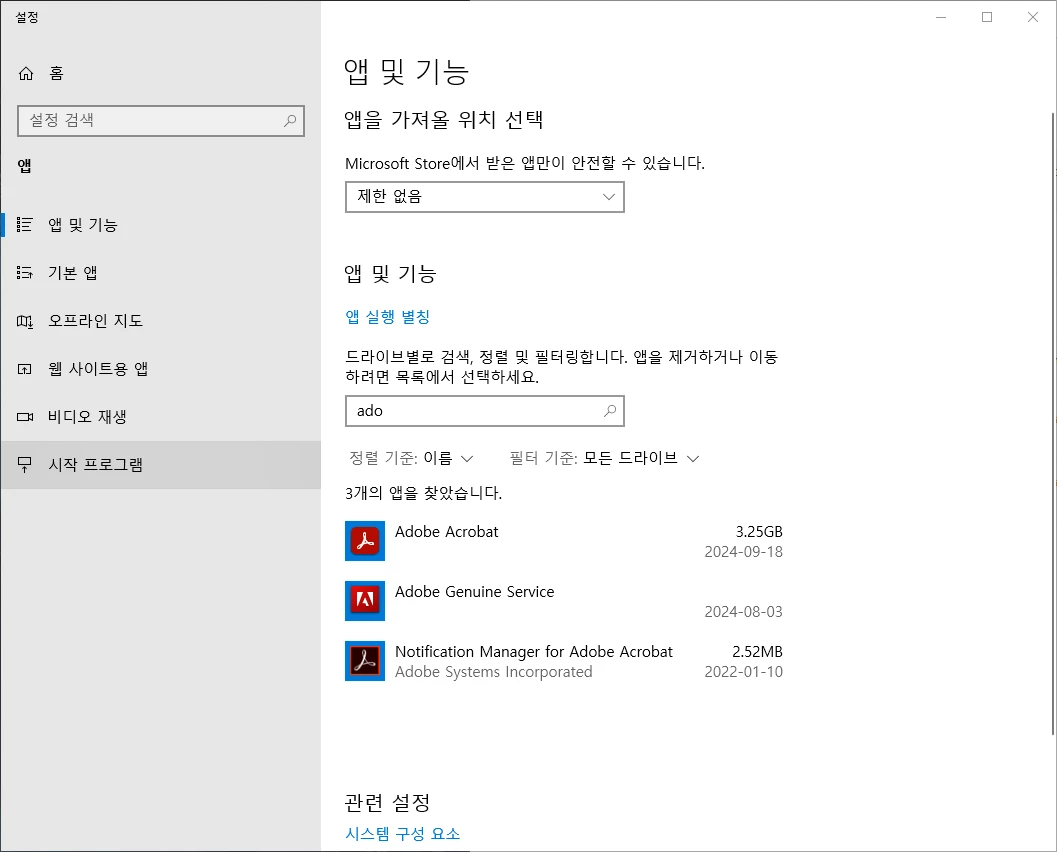Screen dimensions: 1057x852
Task: Click the 웹 사이트용 앱 icon
Action: point(25,369)
